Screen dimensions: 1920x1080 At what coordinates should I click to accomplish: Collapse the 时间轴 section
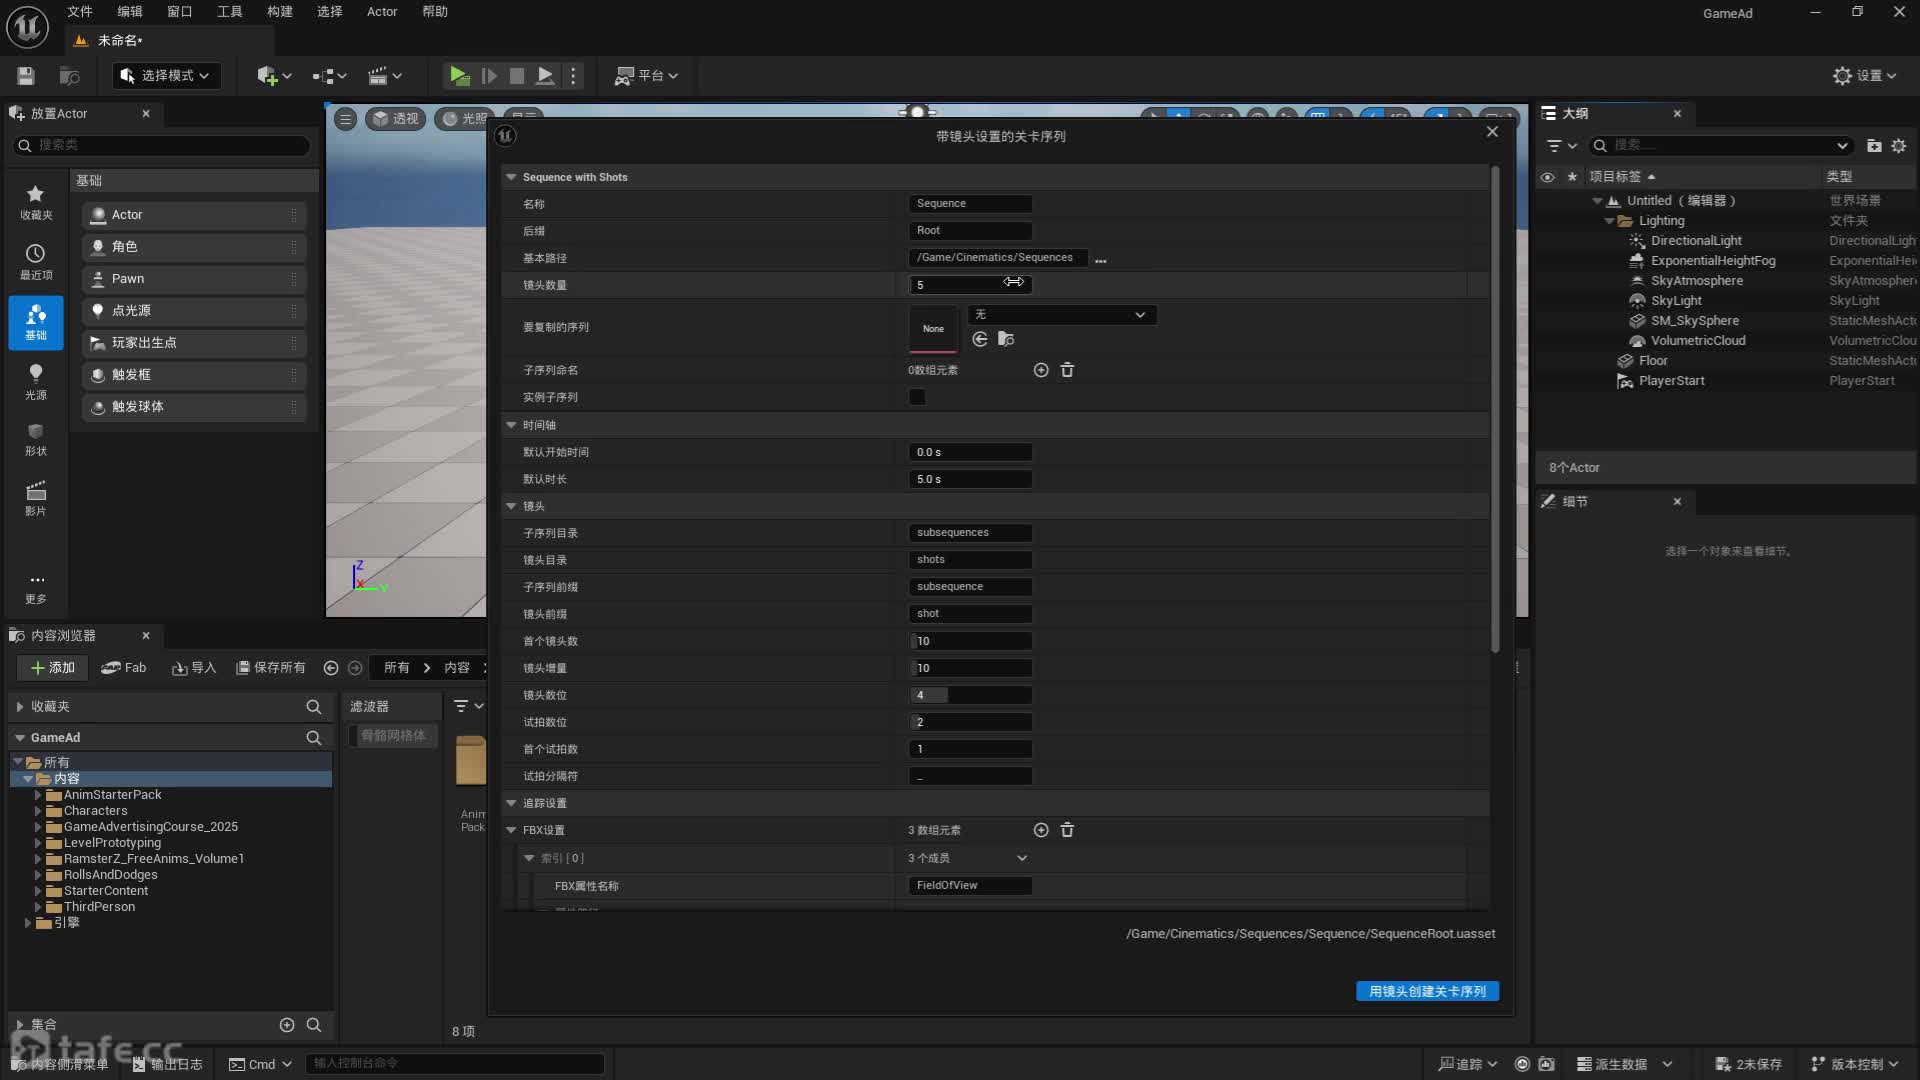[x=511, y=425]
